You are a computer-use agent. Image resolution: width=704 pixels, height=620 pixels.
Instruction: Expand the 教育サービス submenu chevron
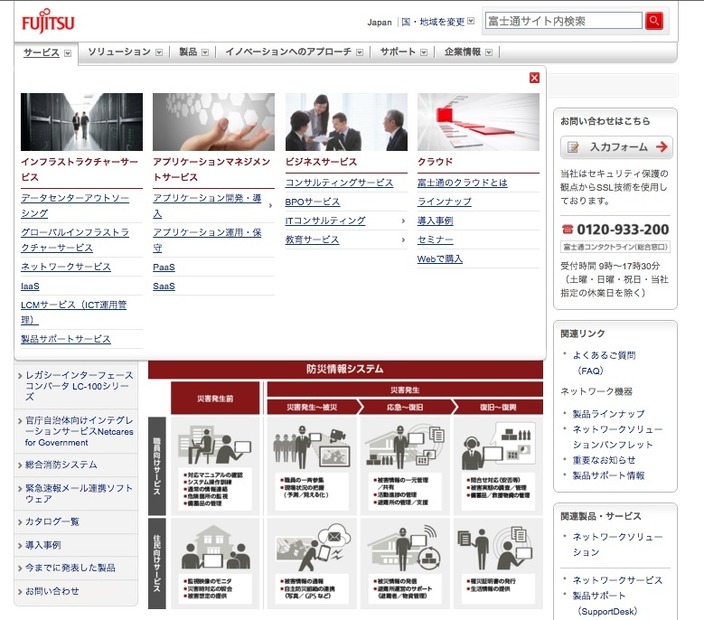pos(403,240)
